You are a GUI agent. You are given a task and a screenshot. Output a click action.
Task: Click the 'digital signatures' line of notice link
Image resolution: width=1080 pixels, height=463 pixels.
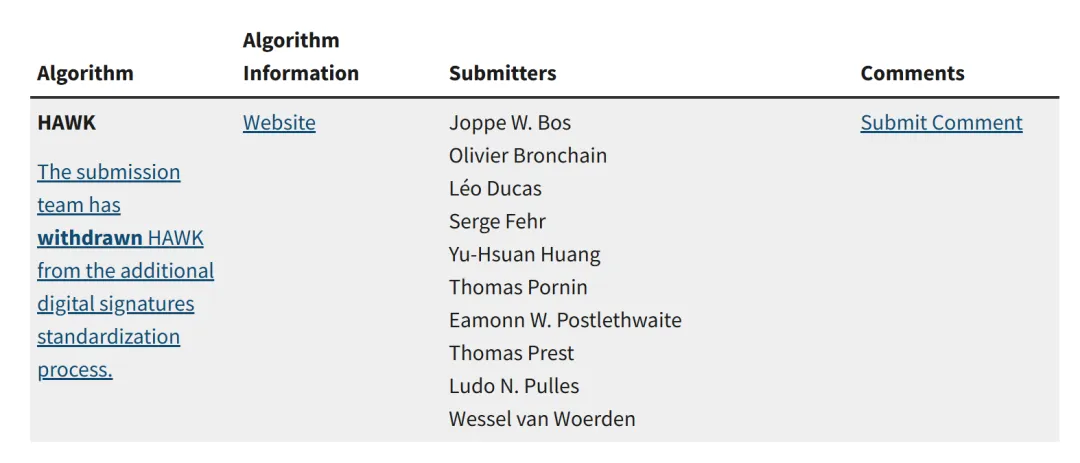116,304
